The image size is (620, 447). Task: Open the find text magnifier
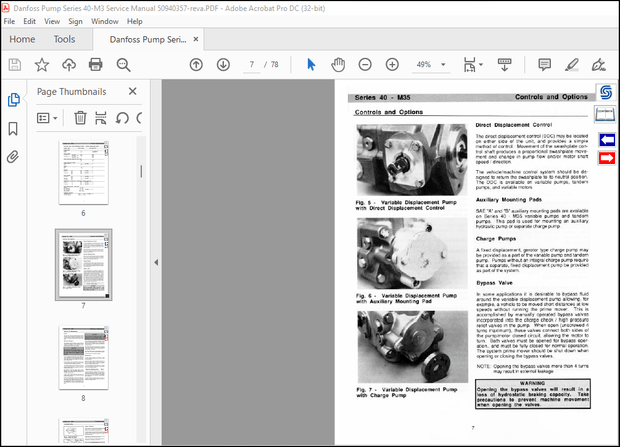[x=123, y=65]
